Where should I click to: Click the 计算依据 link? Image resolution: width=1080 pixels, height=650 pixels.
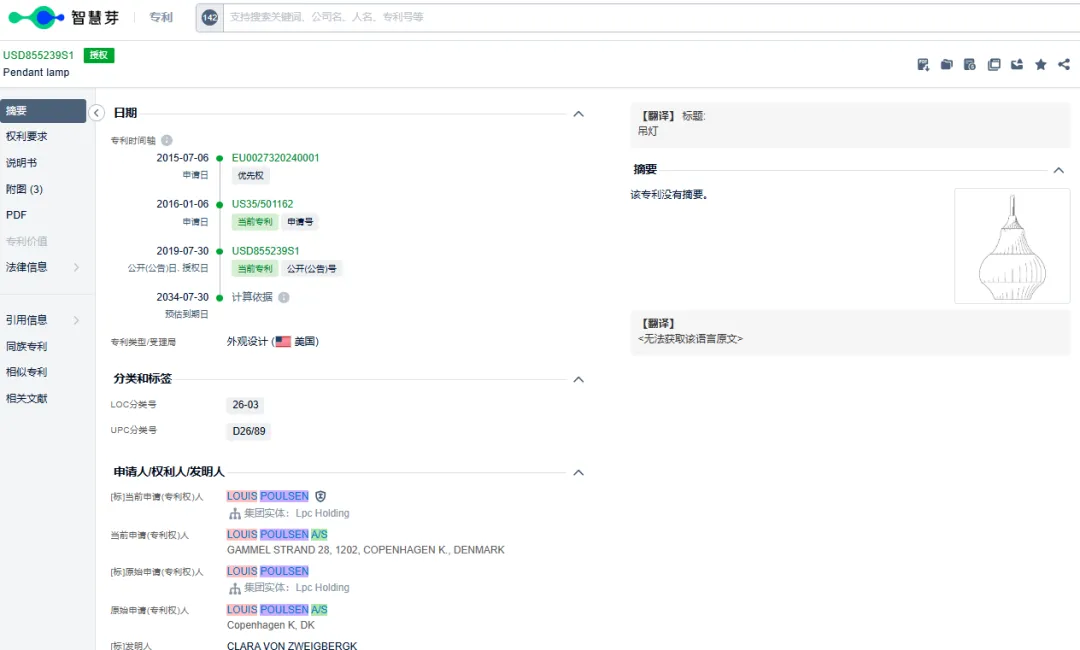click(252, 297)
